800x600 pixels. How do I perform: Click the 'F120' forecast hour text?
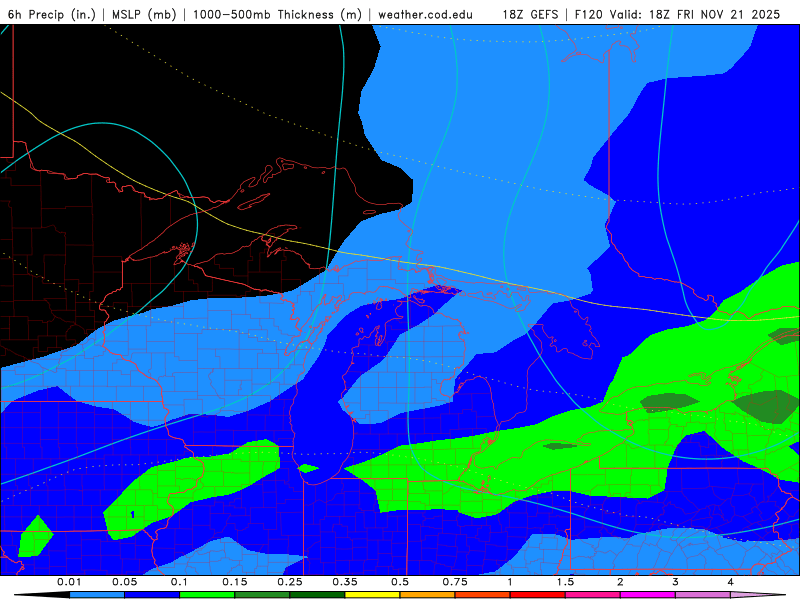click(589, 14)
